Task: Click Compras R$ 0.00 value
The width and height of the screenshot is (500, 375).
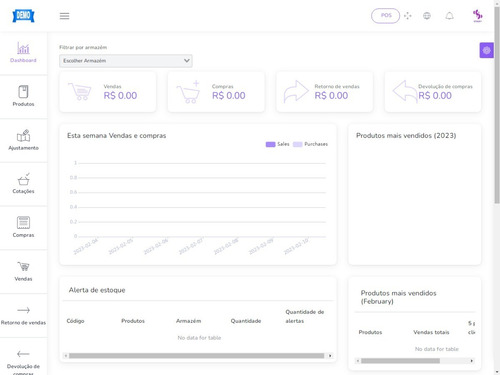Action: [229, 96]
